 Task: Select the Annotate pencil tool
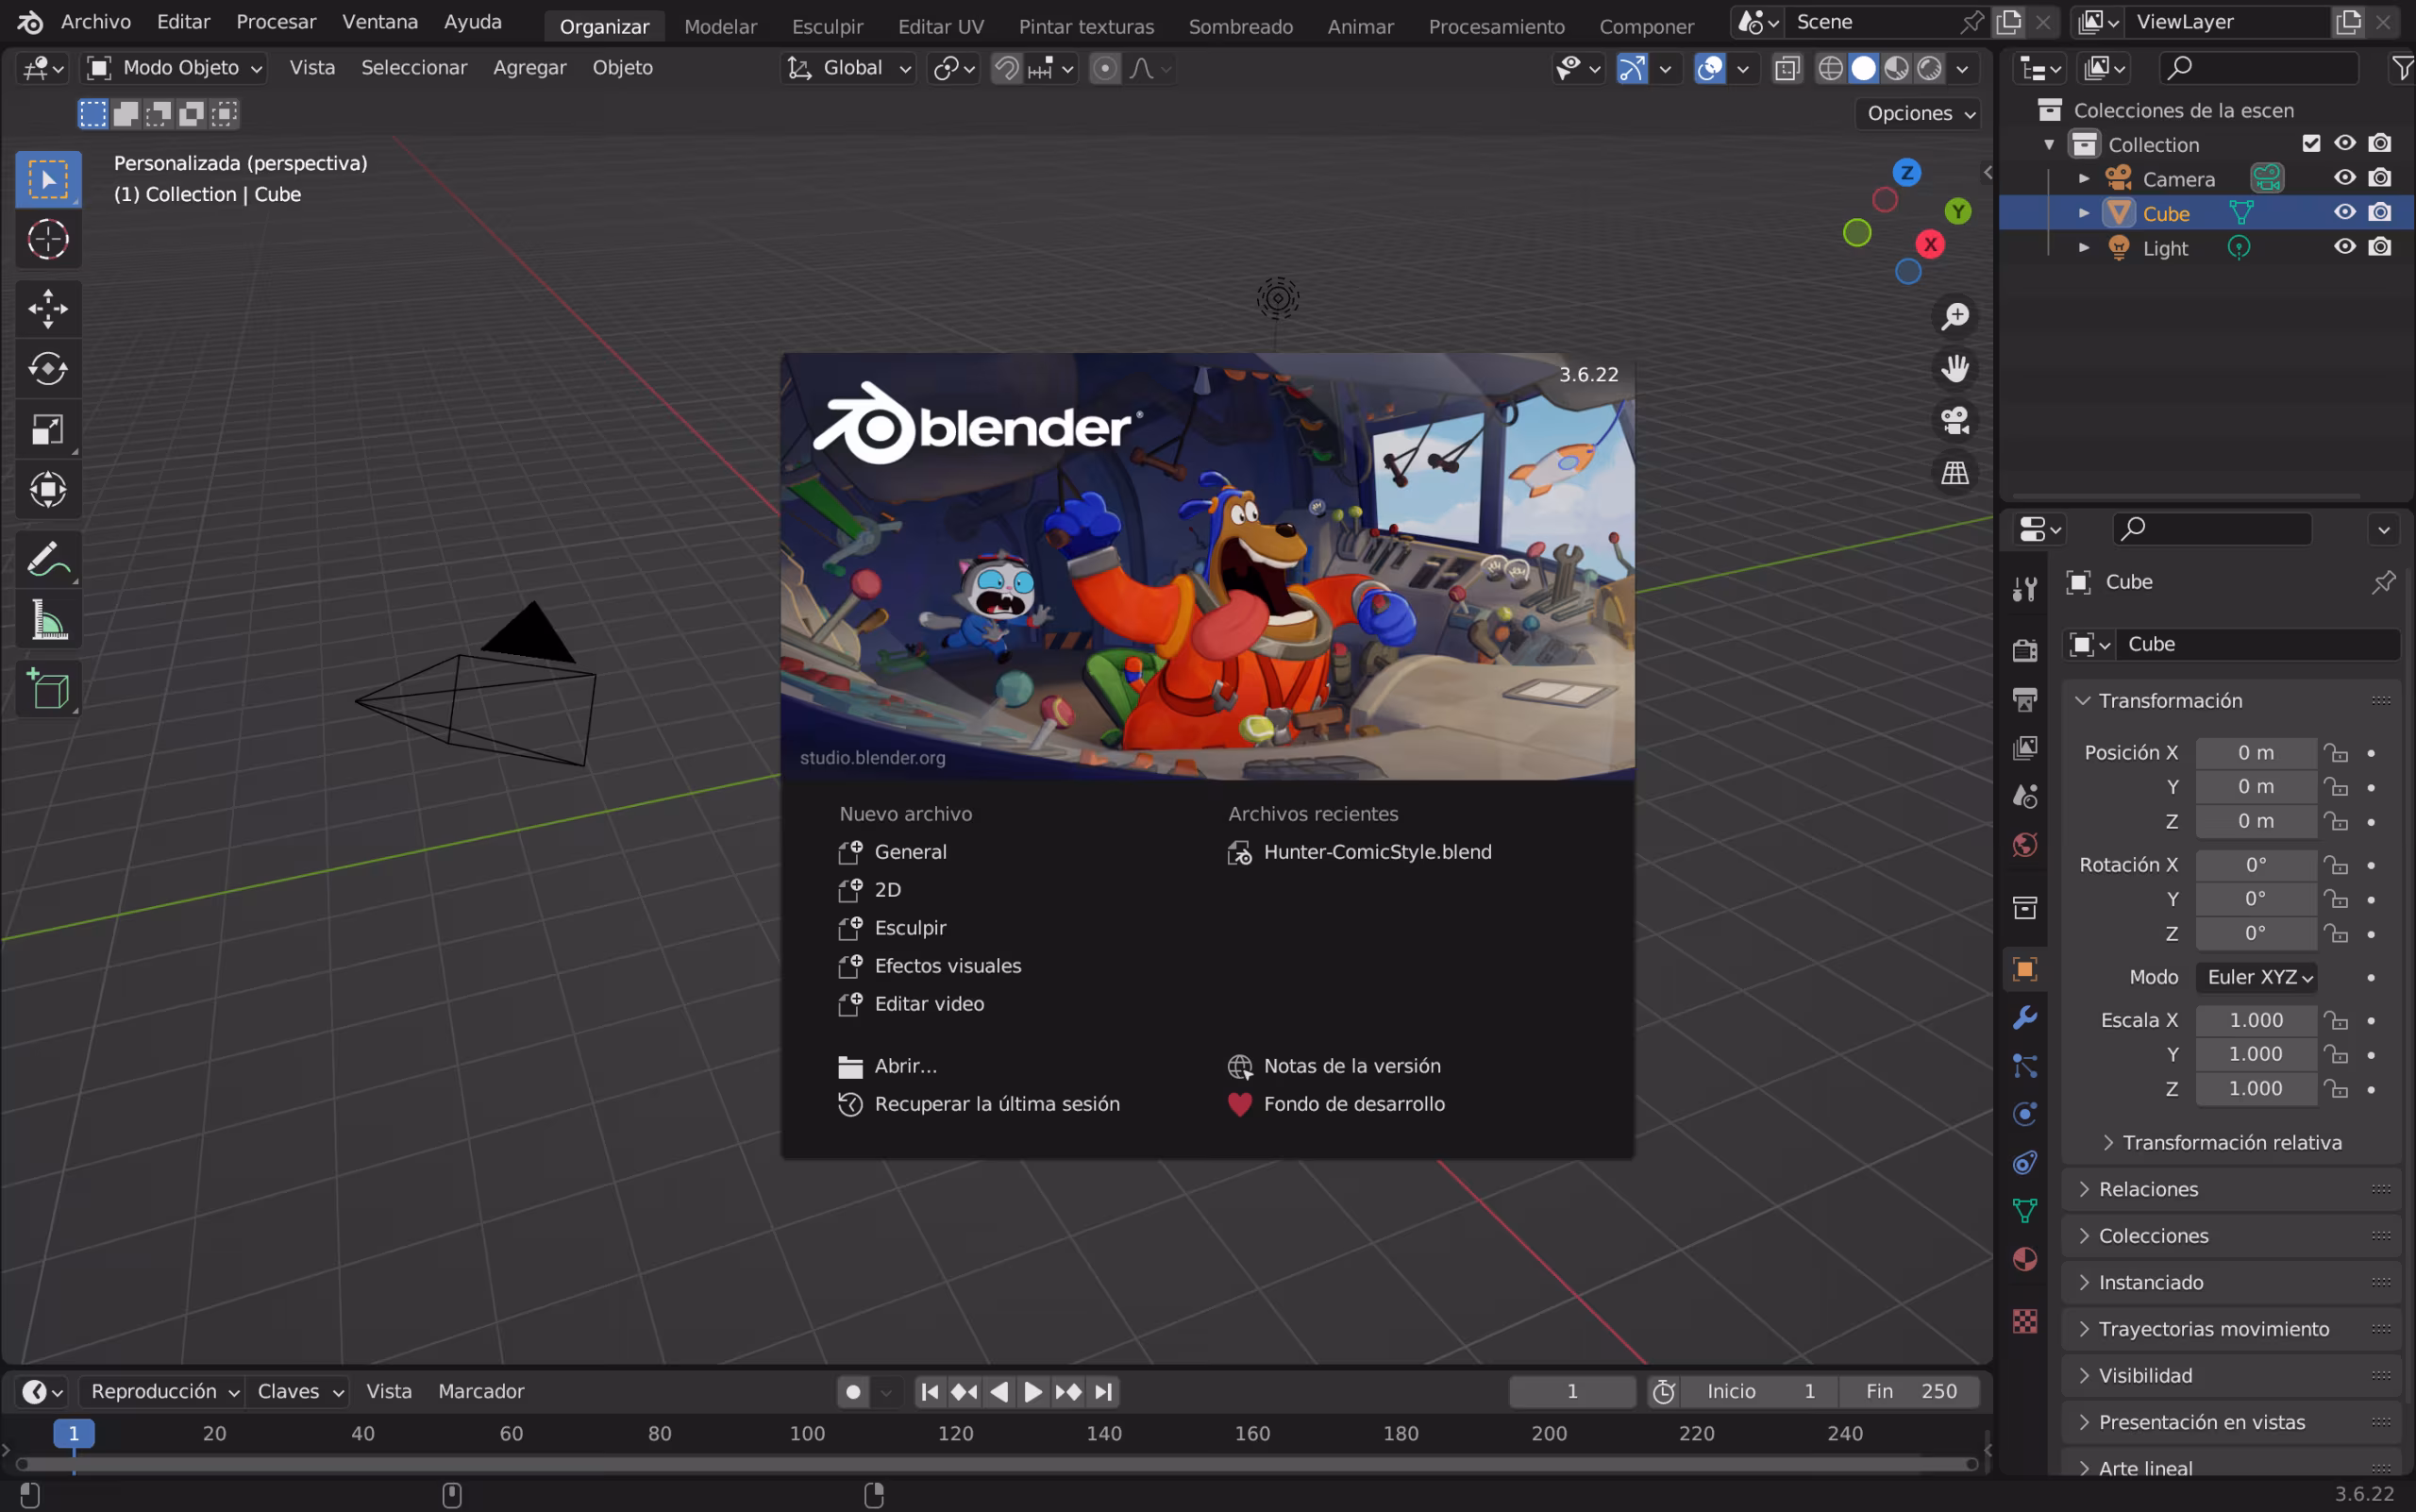click(48, 559)
